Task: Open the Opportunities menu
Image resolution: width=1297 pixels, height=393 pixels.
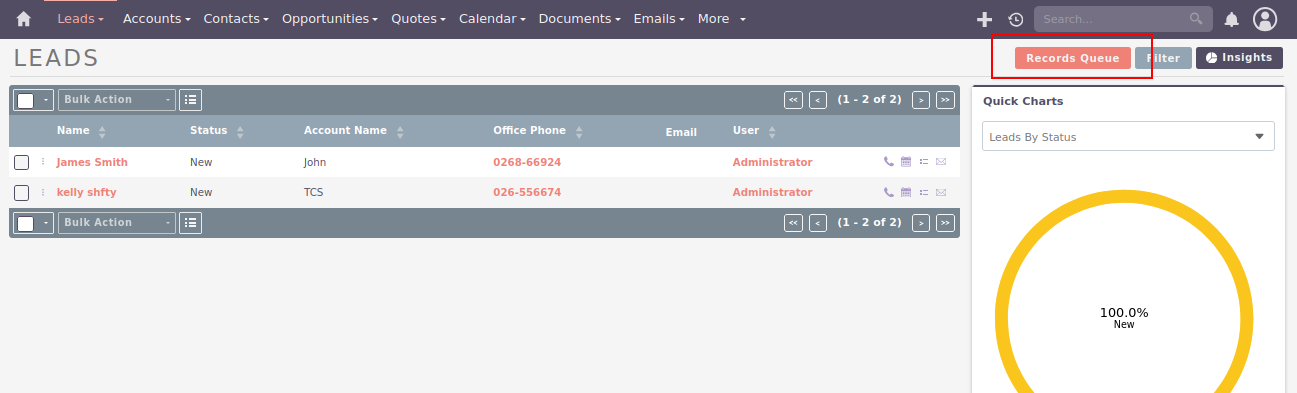Action: coord(330,19)
